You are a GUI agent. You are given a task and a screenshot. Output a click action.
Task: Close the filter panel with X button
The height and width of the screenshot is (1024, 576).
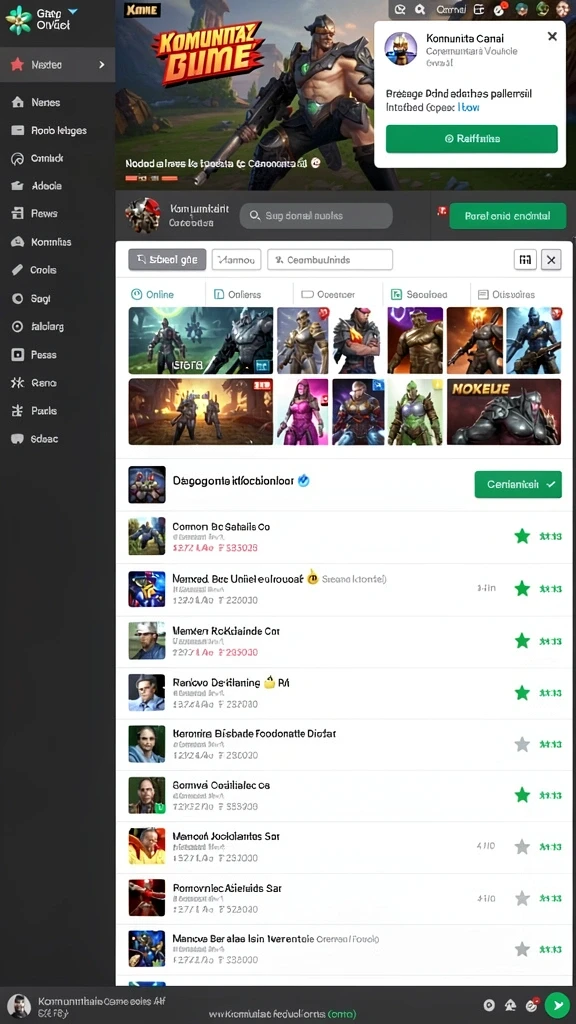pos(551,260)
